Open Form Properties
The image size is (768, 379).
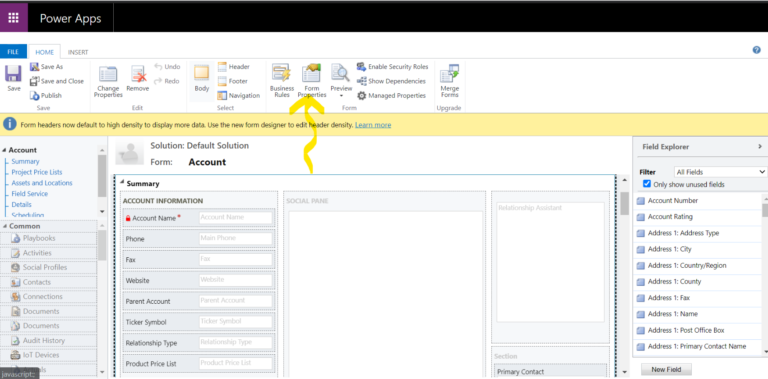(312, 81)
